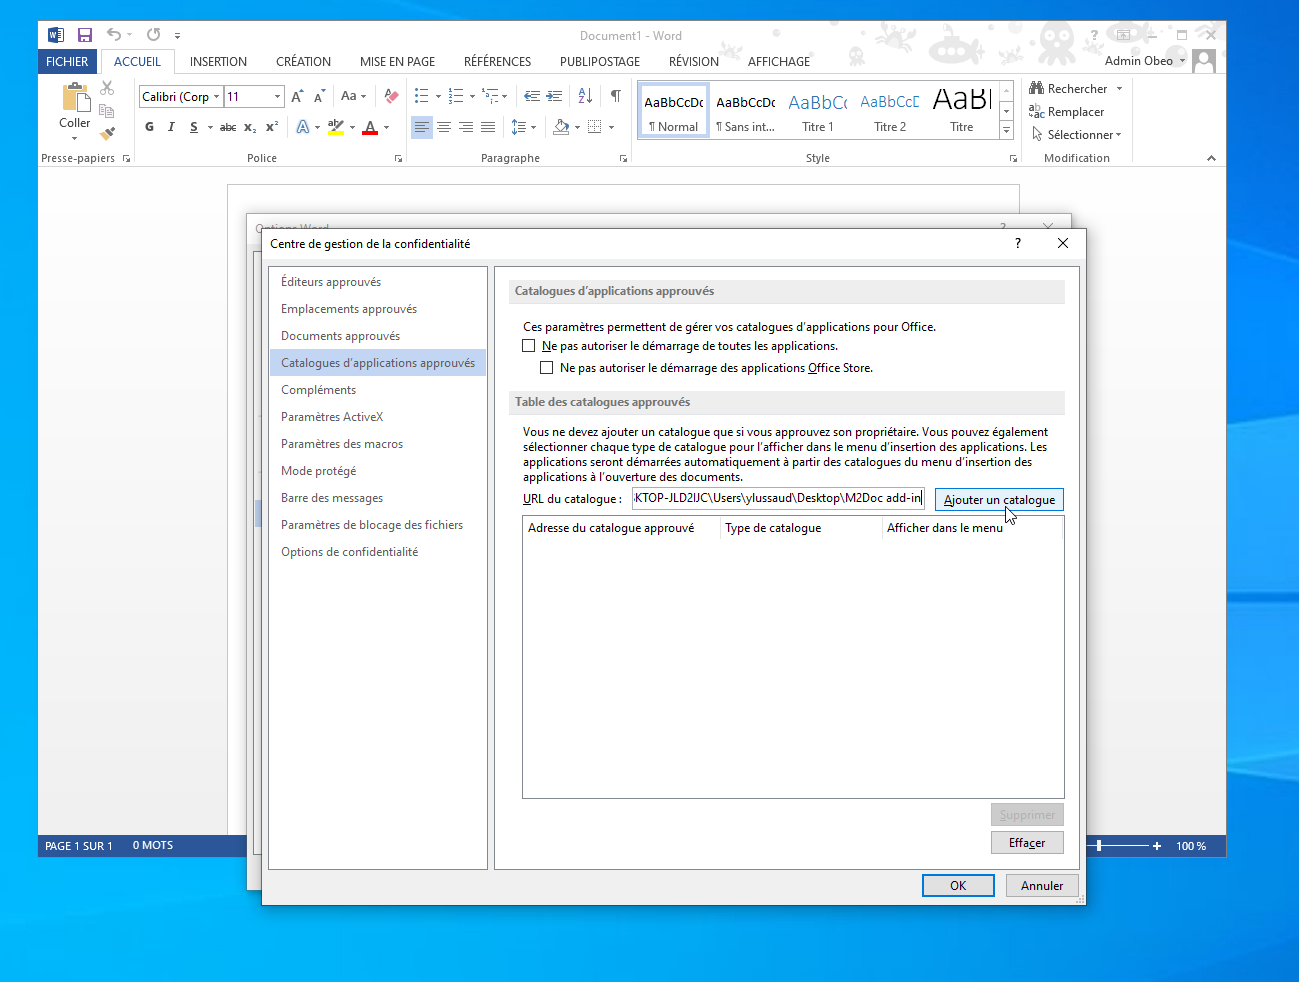Click the Copy icon in Presse-papiers

pos(107,111)
